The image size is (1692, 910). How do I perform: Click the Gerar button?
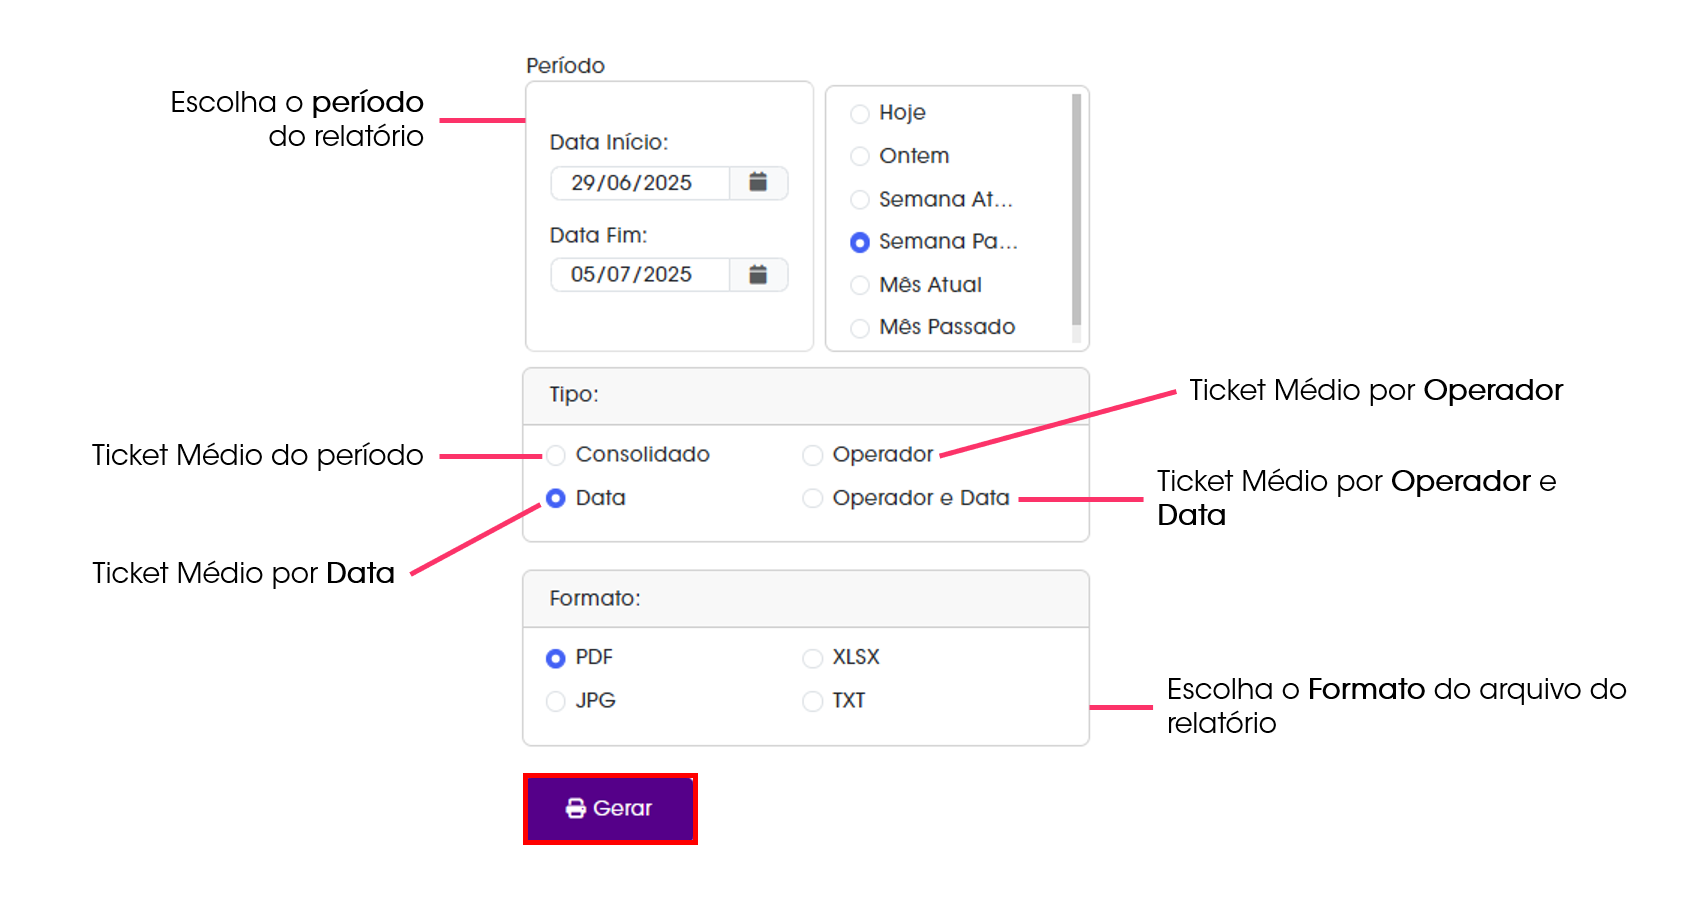[x=610, y=809]
